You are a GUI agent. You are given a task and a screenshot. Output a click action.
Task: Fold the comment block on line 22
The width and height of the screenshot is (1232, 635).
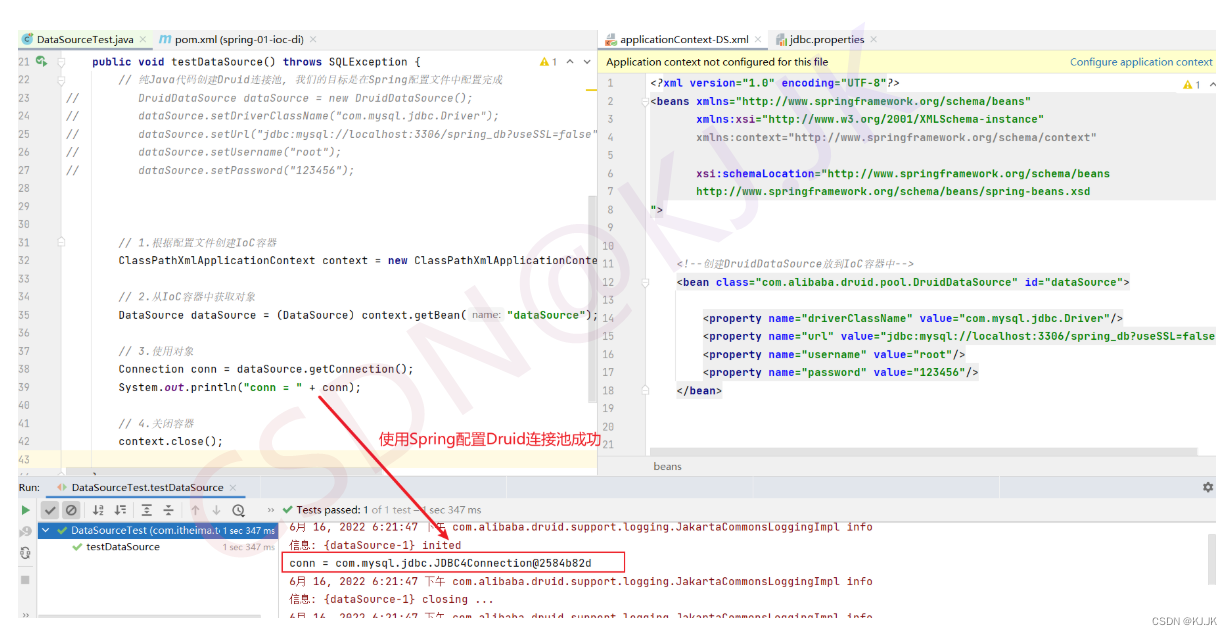[61, 80]
